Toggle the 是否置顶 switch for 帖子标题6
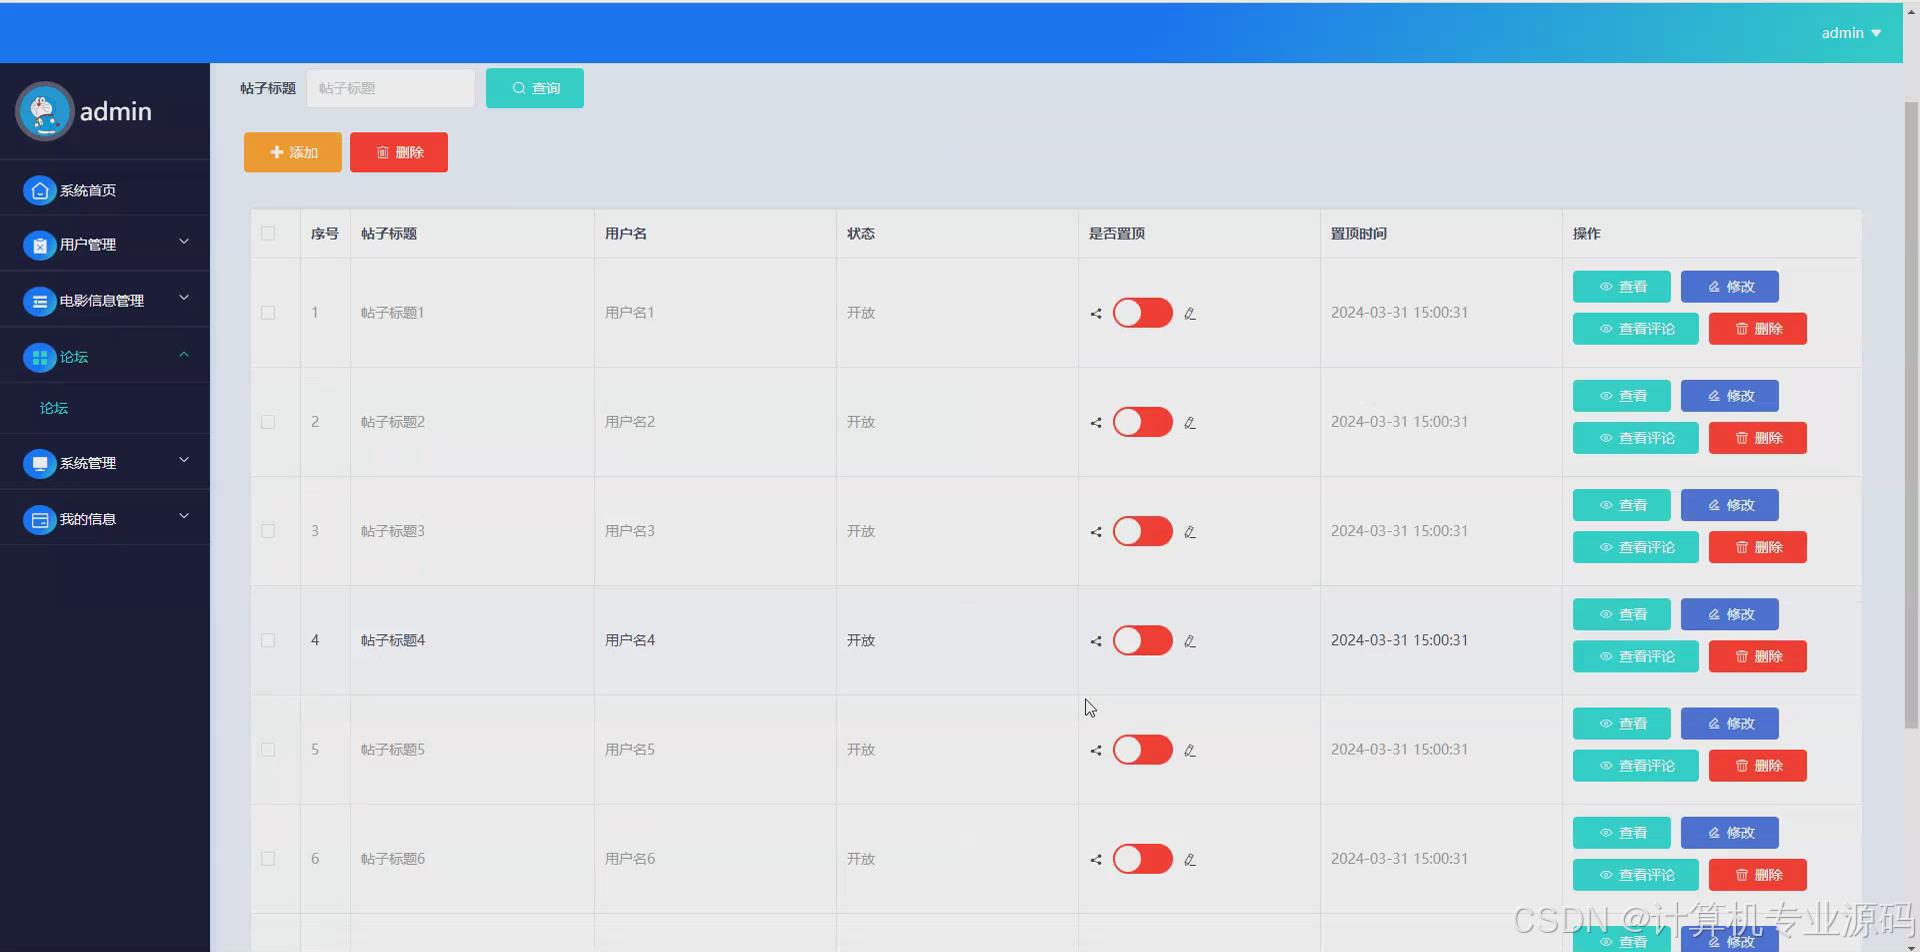 (1143, 858)
